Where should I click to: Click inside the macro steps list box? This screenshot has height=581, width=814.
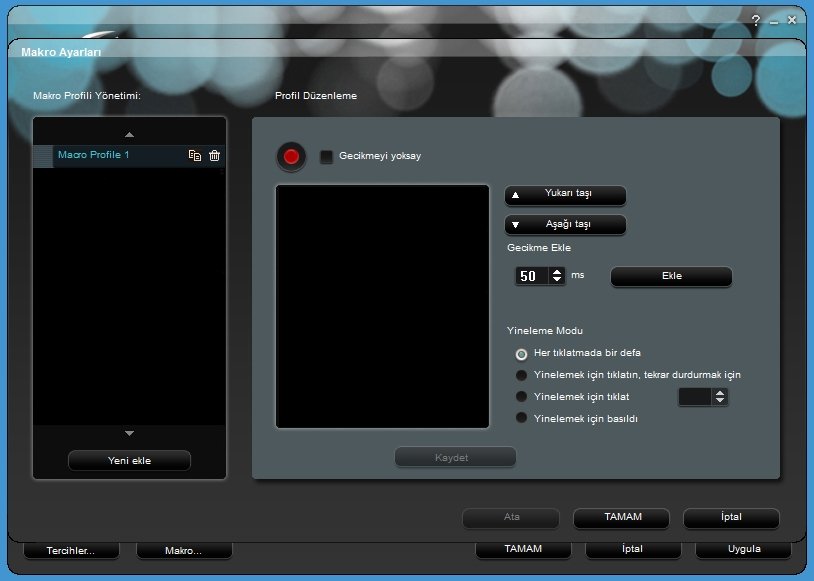click(x=383, y=306)
